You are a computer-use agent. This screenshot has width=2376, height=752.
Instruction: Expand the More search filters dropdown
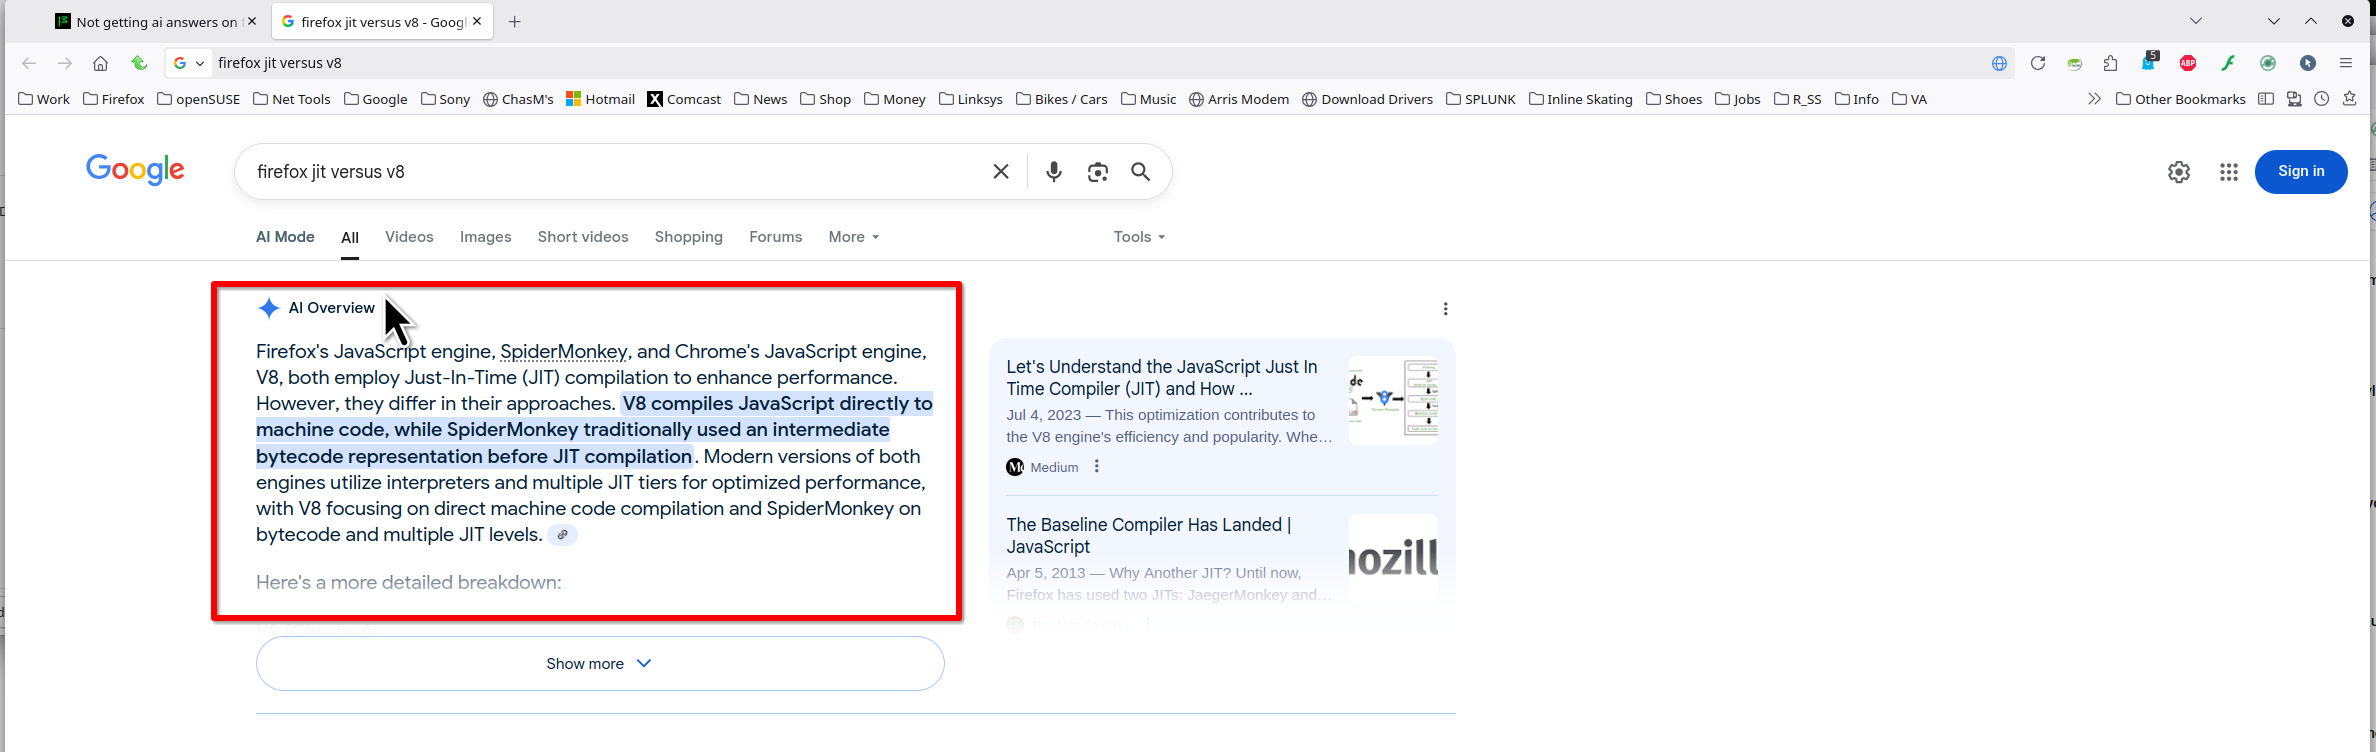(x=854, y=237)
